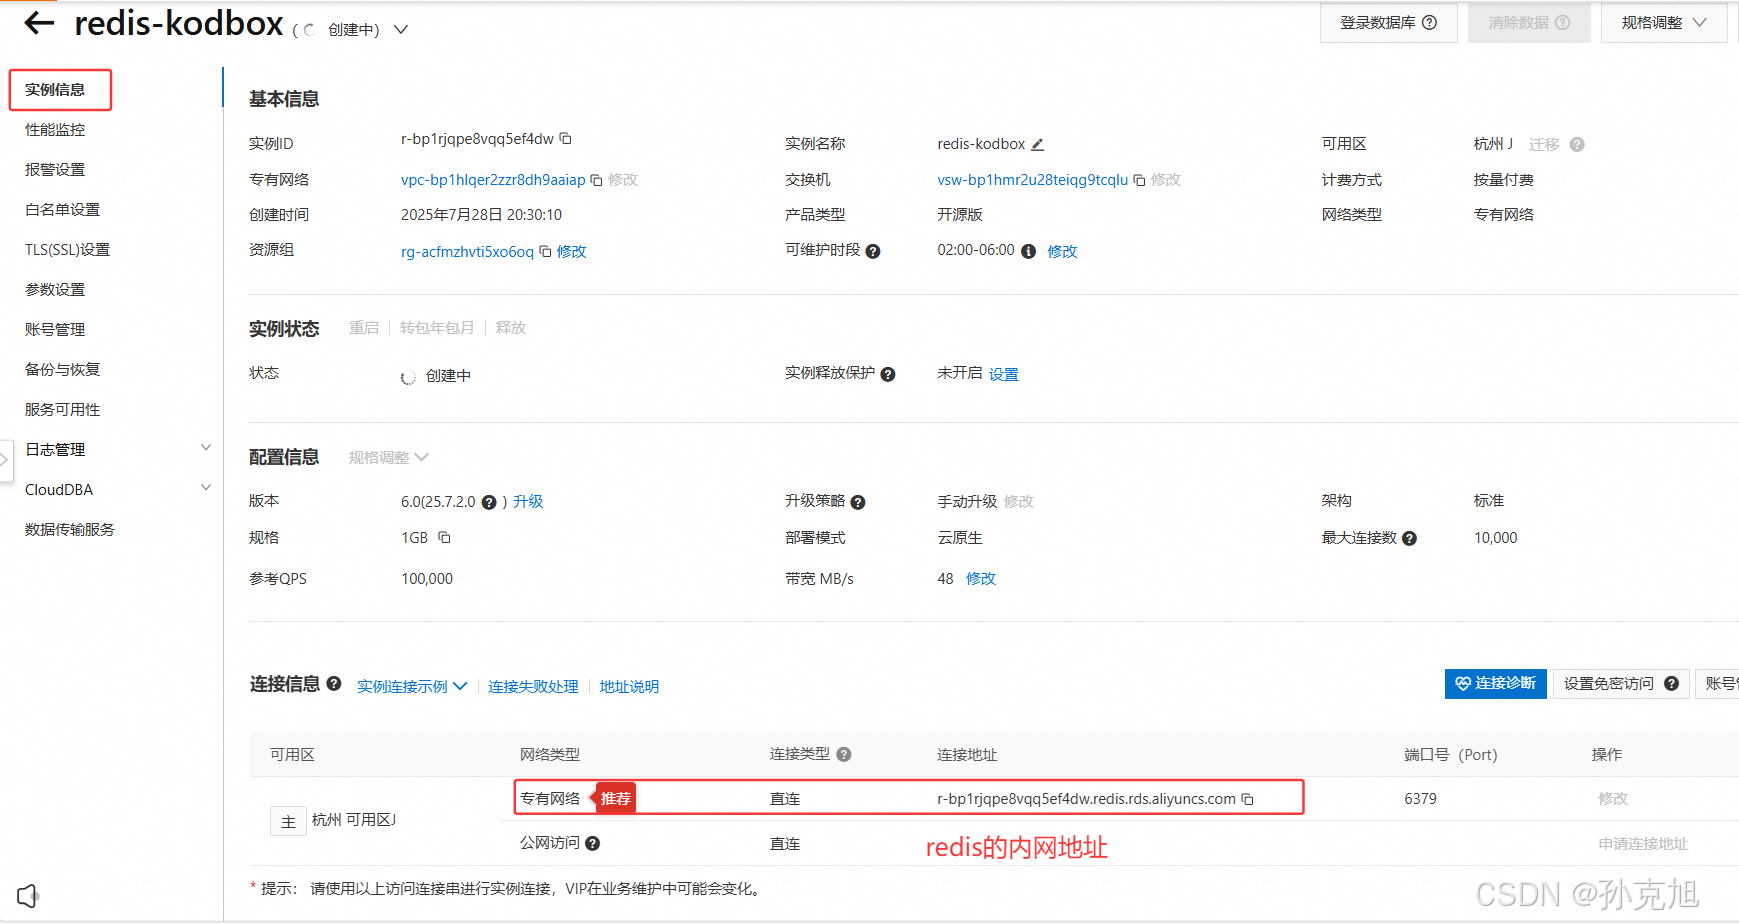This screenshot has width=1739, height=924.
Task: Open 参数设置 in the sidebar
Action: (55, 290)
